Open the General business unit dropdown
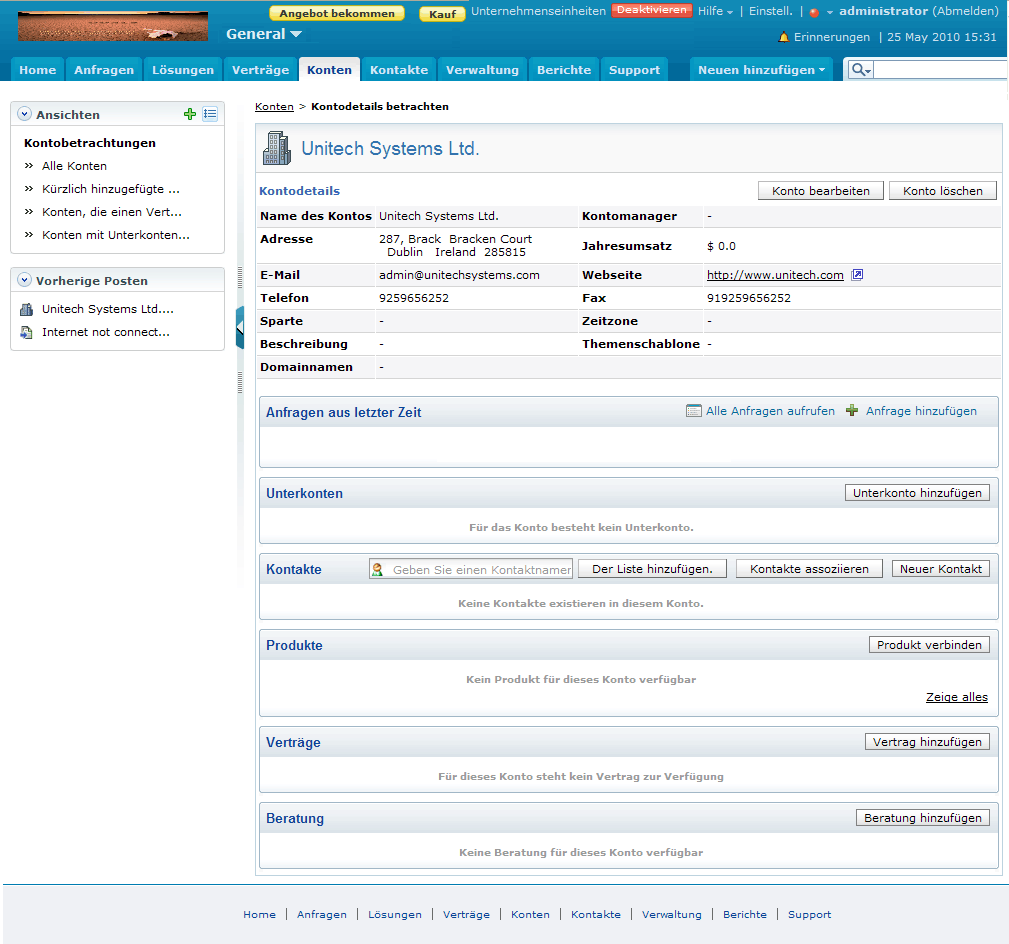This screenshot has height=944, width=1009. point(263,34)
